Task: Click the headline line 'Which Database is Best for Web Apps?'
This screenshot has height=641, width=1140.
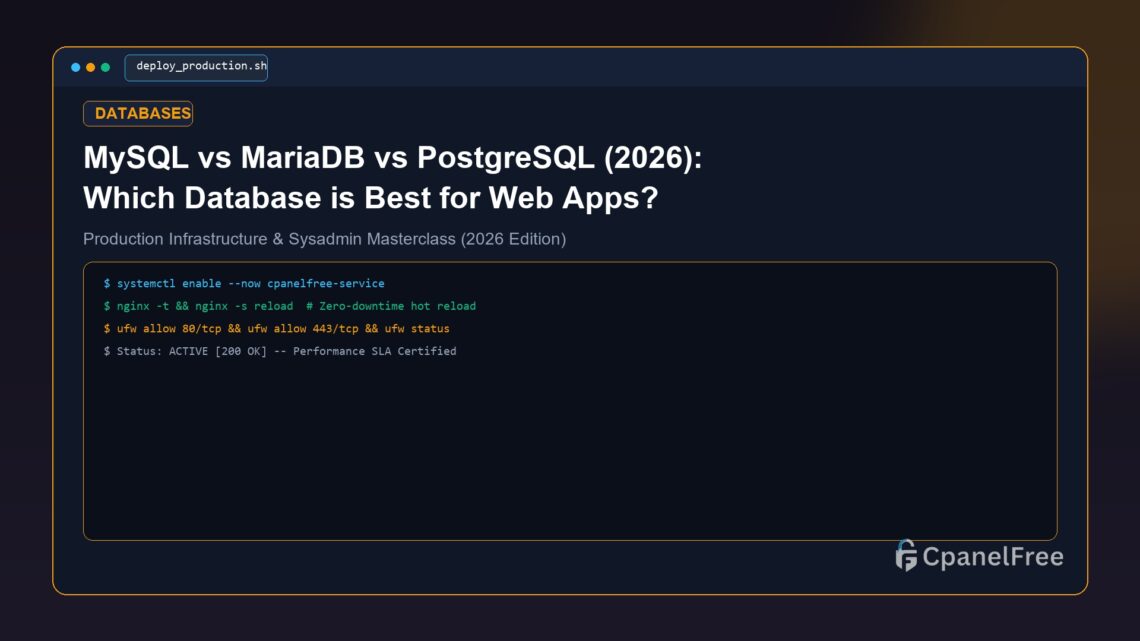Action: (371, 198)
